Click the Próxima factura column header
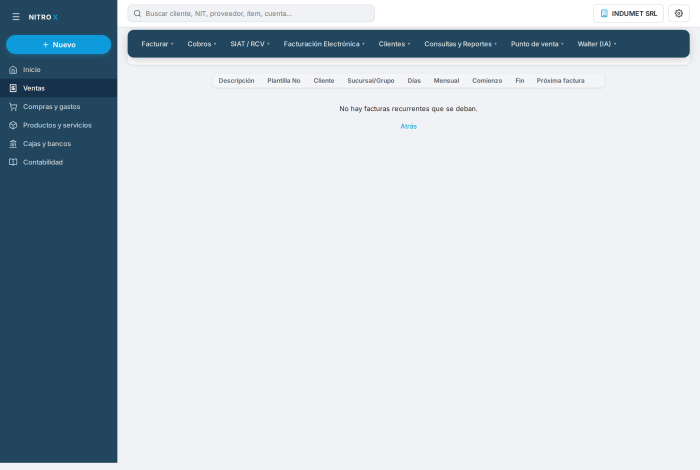The height and width of the screenshot is (470, 700). click(560, 81)
